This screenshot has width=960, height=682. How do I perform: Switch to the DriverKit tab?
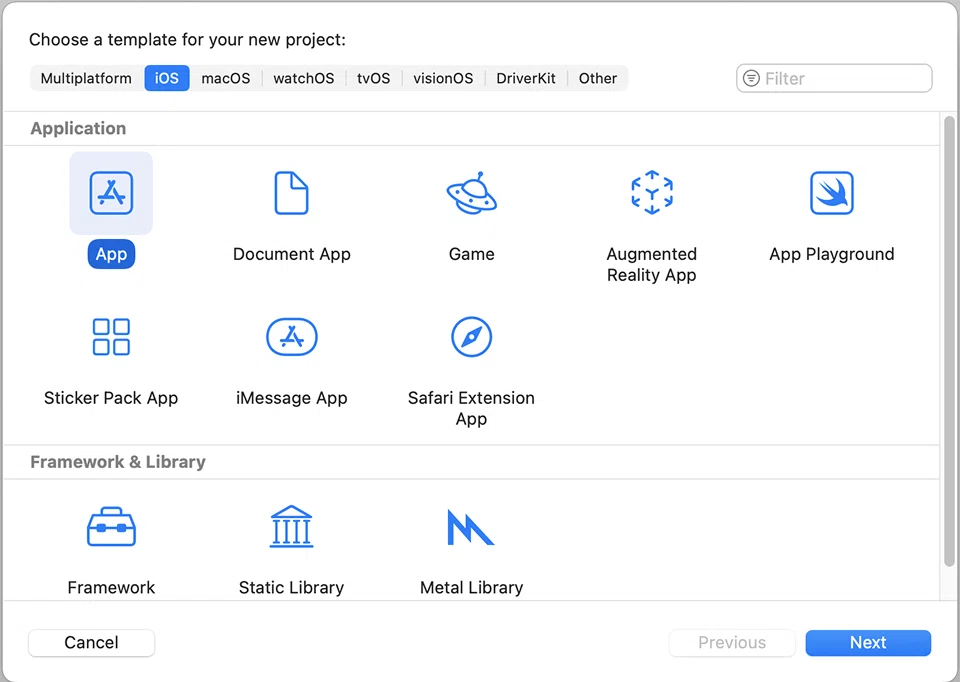(x=526, y=78)
